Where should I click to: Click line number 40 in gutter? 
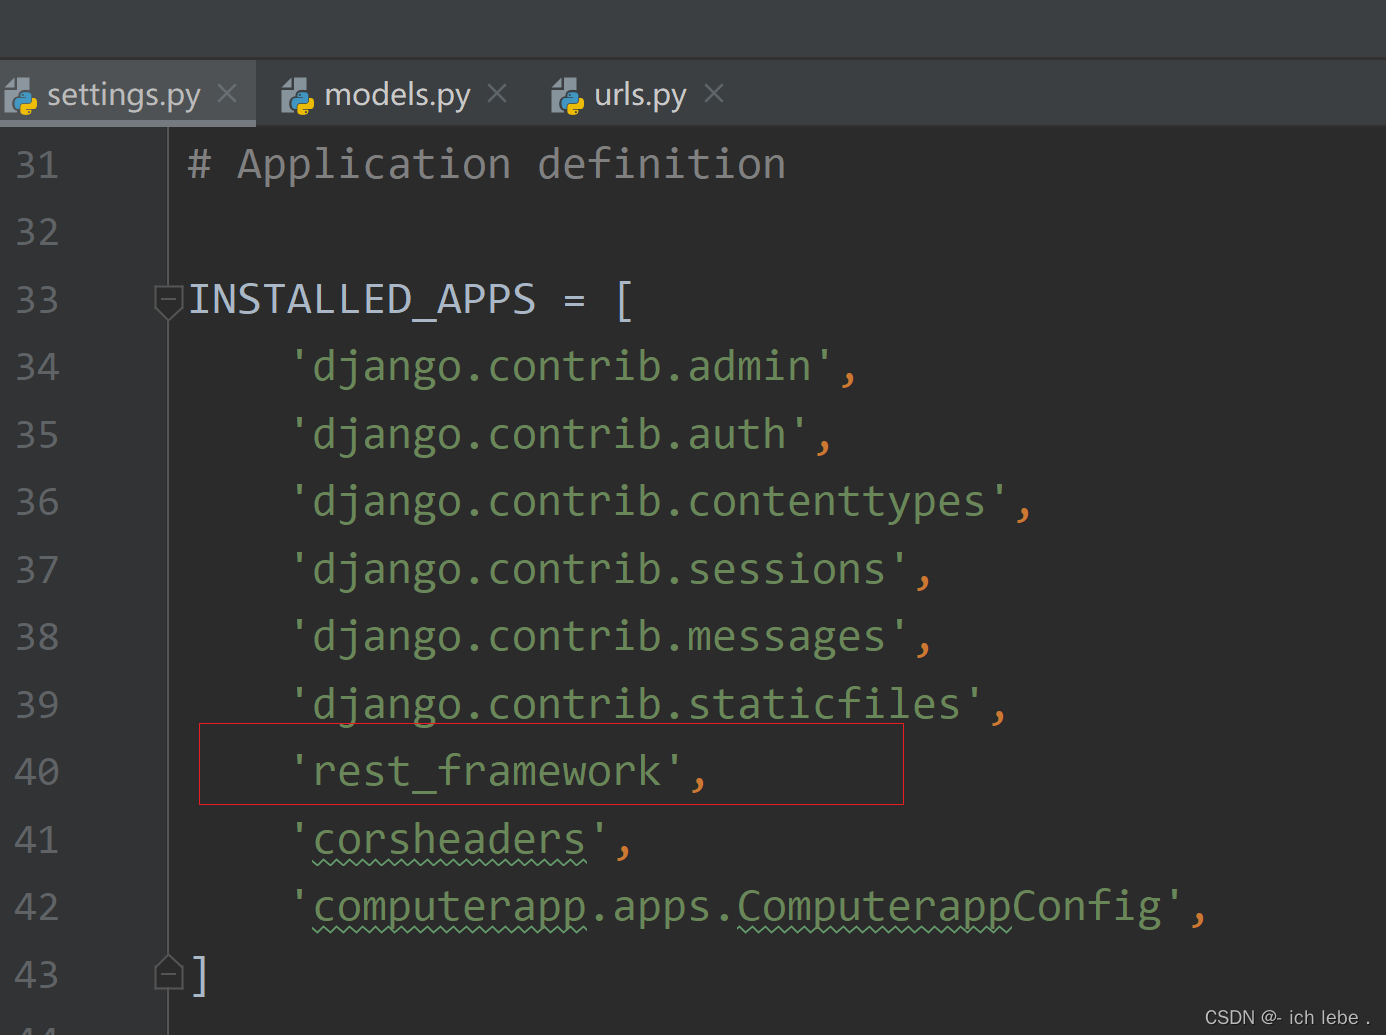pyautogui.click(x=37, y=772)
